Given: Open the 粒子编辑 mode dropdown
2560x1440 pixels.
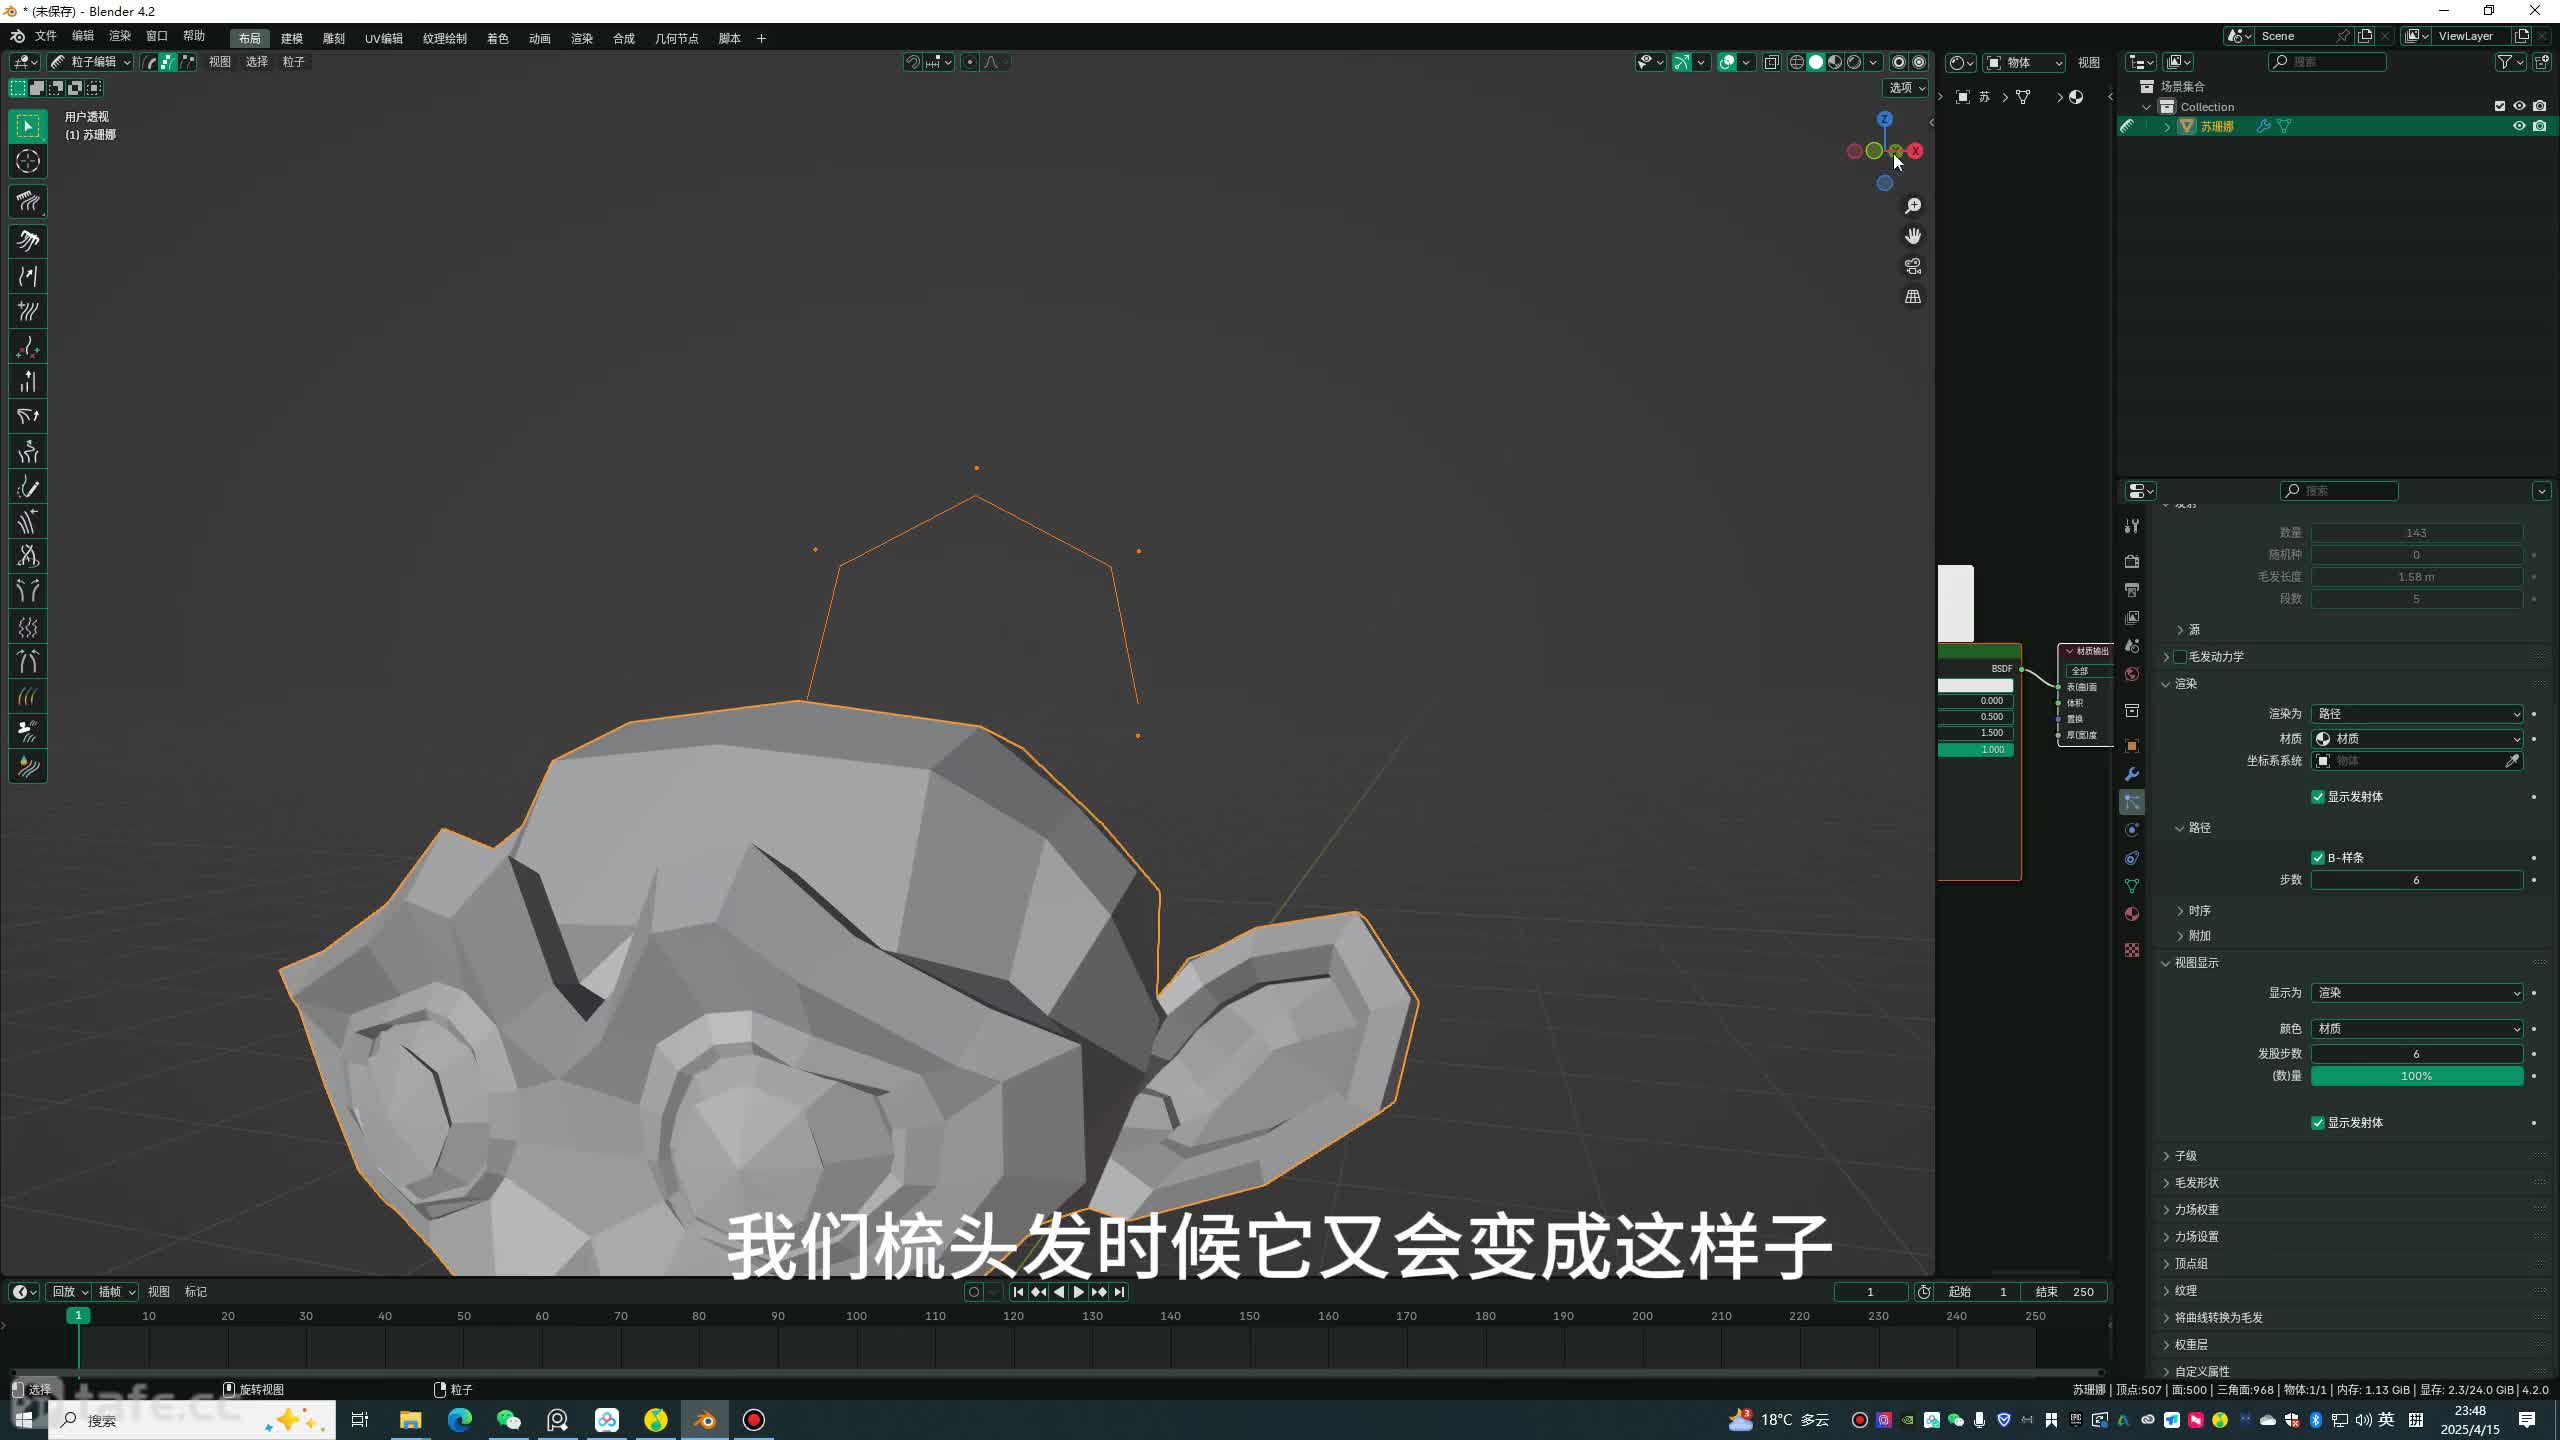Looking at the screenshot, I should pos(91,62).
